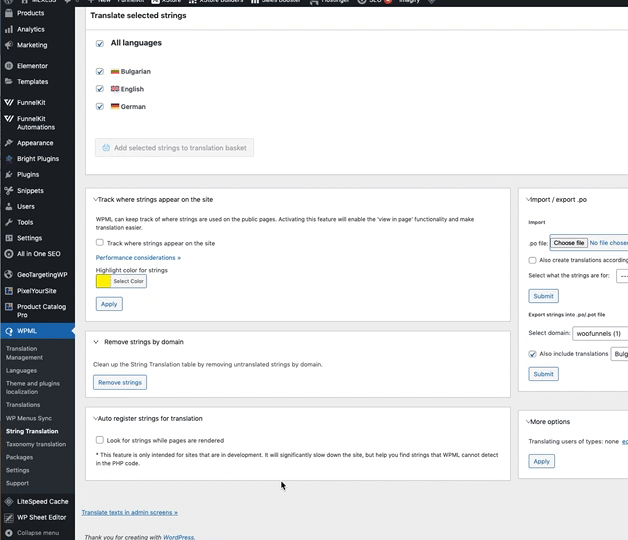Open Marketing via its megaphone icon

9,45
